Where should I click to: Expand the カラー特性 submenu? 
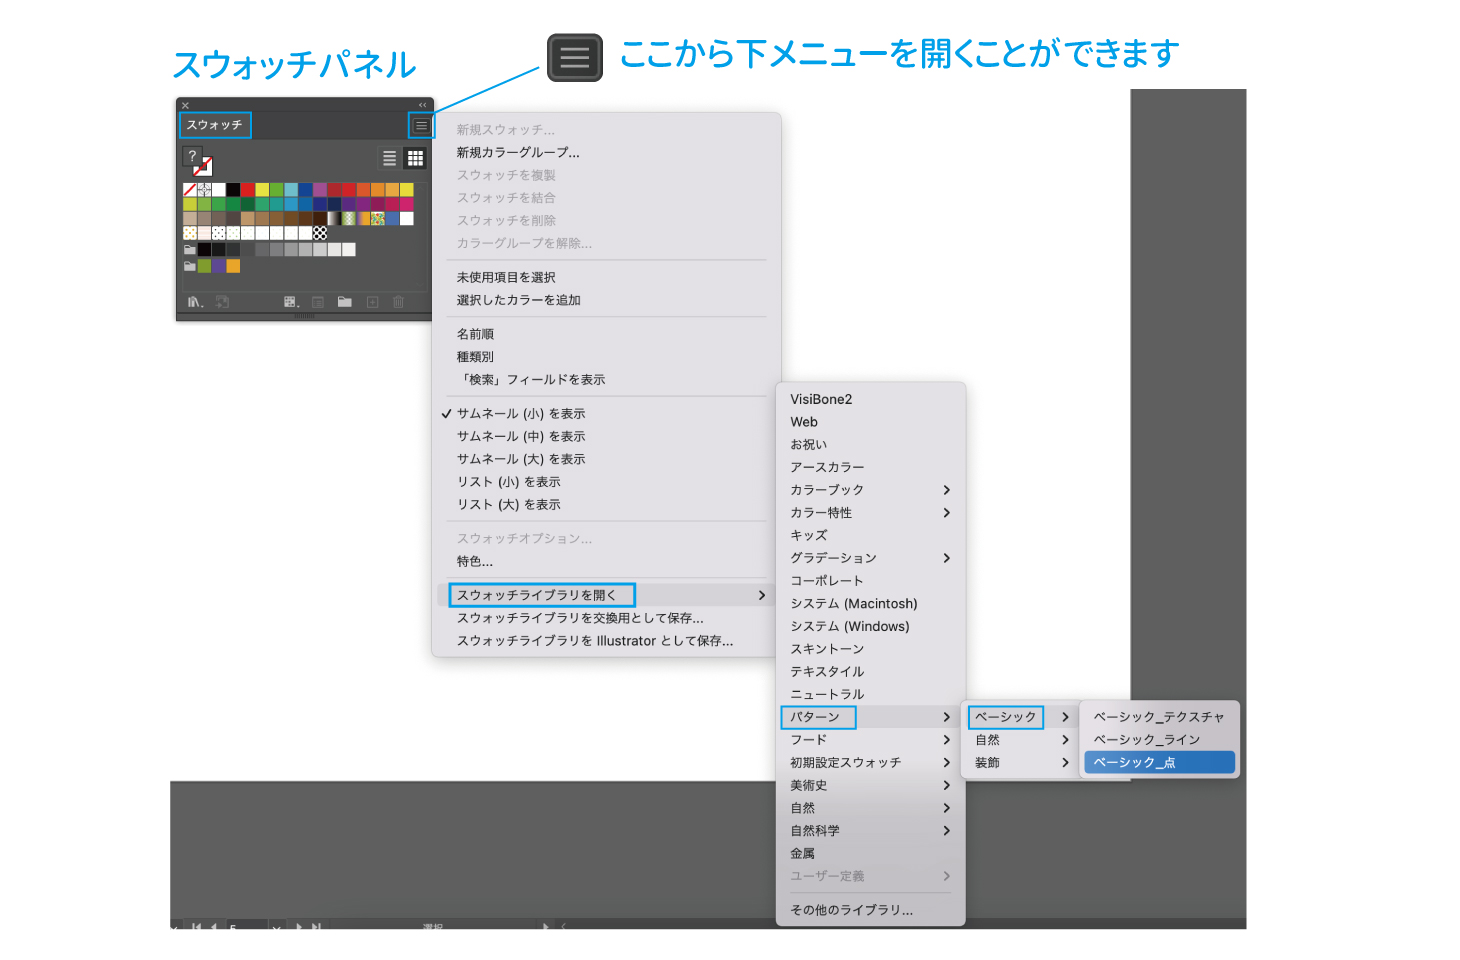coord(870,513)
